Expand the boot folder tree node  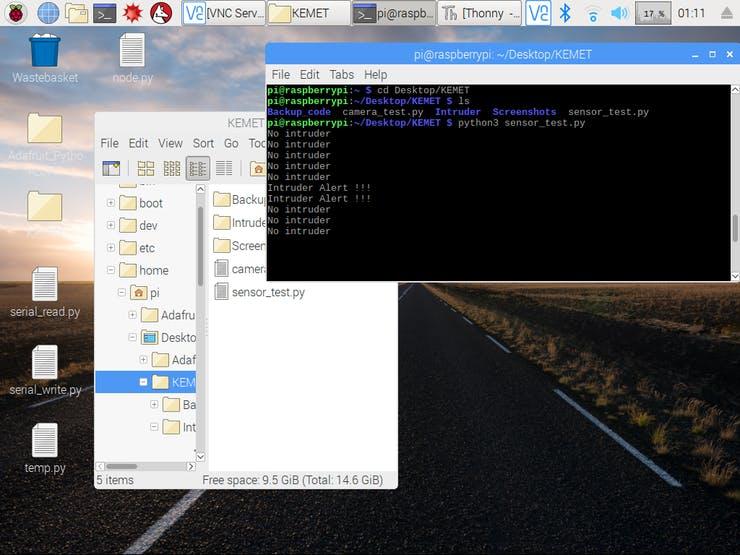pyautogui.click(x=110, y=203)
